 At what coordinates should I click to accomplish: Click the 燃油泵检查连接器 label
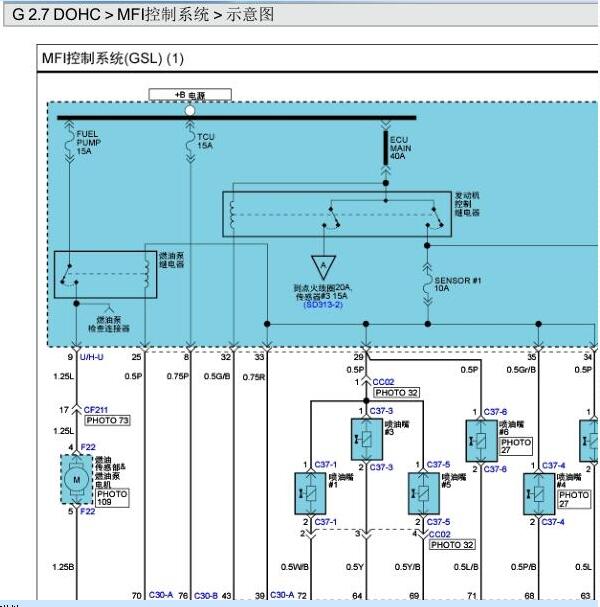tap(109, 324)
